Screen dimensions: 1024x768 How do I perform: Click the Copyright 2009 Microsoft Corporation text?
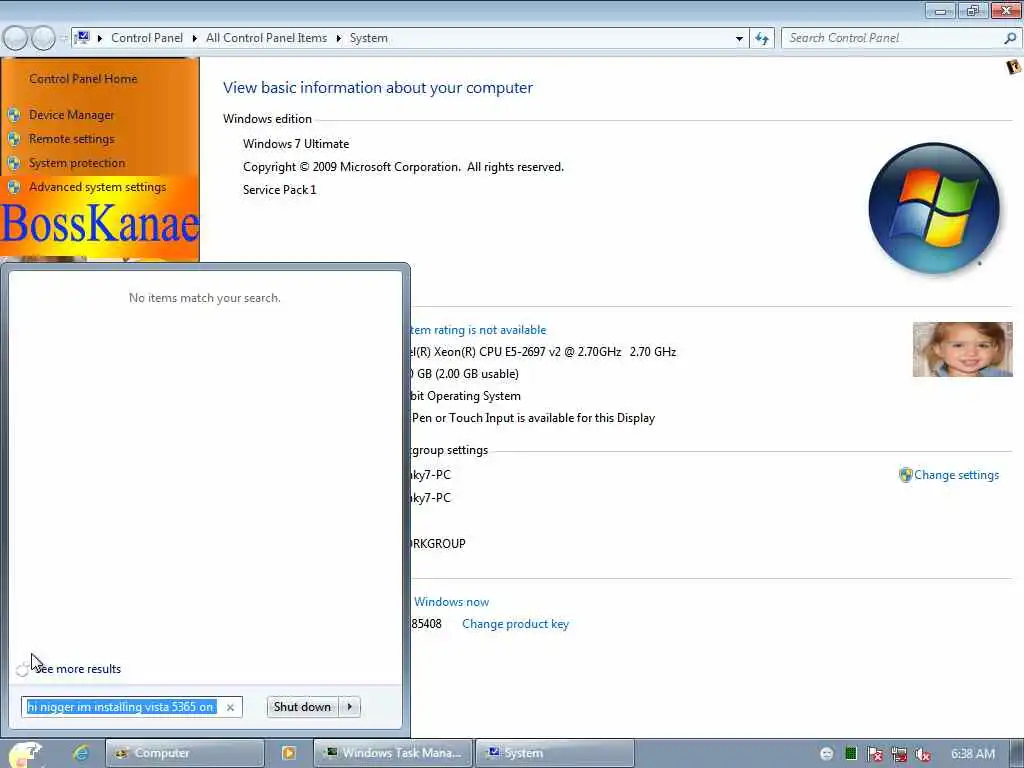tap(403, 167)
